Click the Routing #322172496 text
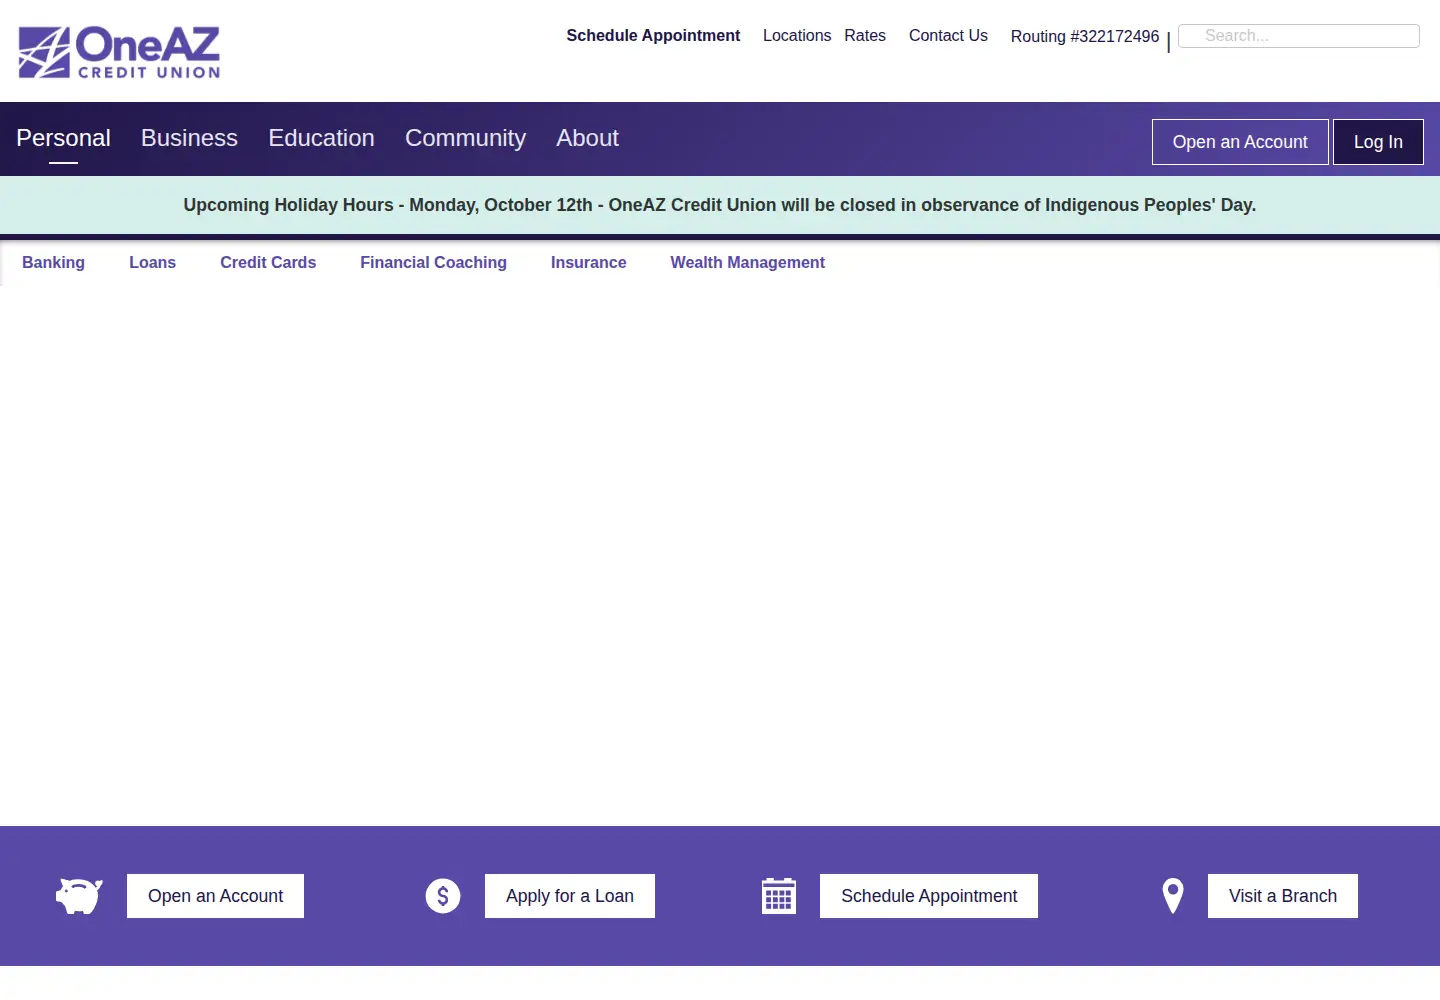Viewport: 1440px width, 1000px height. (1085, 36)
